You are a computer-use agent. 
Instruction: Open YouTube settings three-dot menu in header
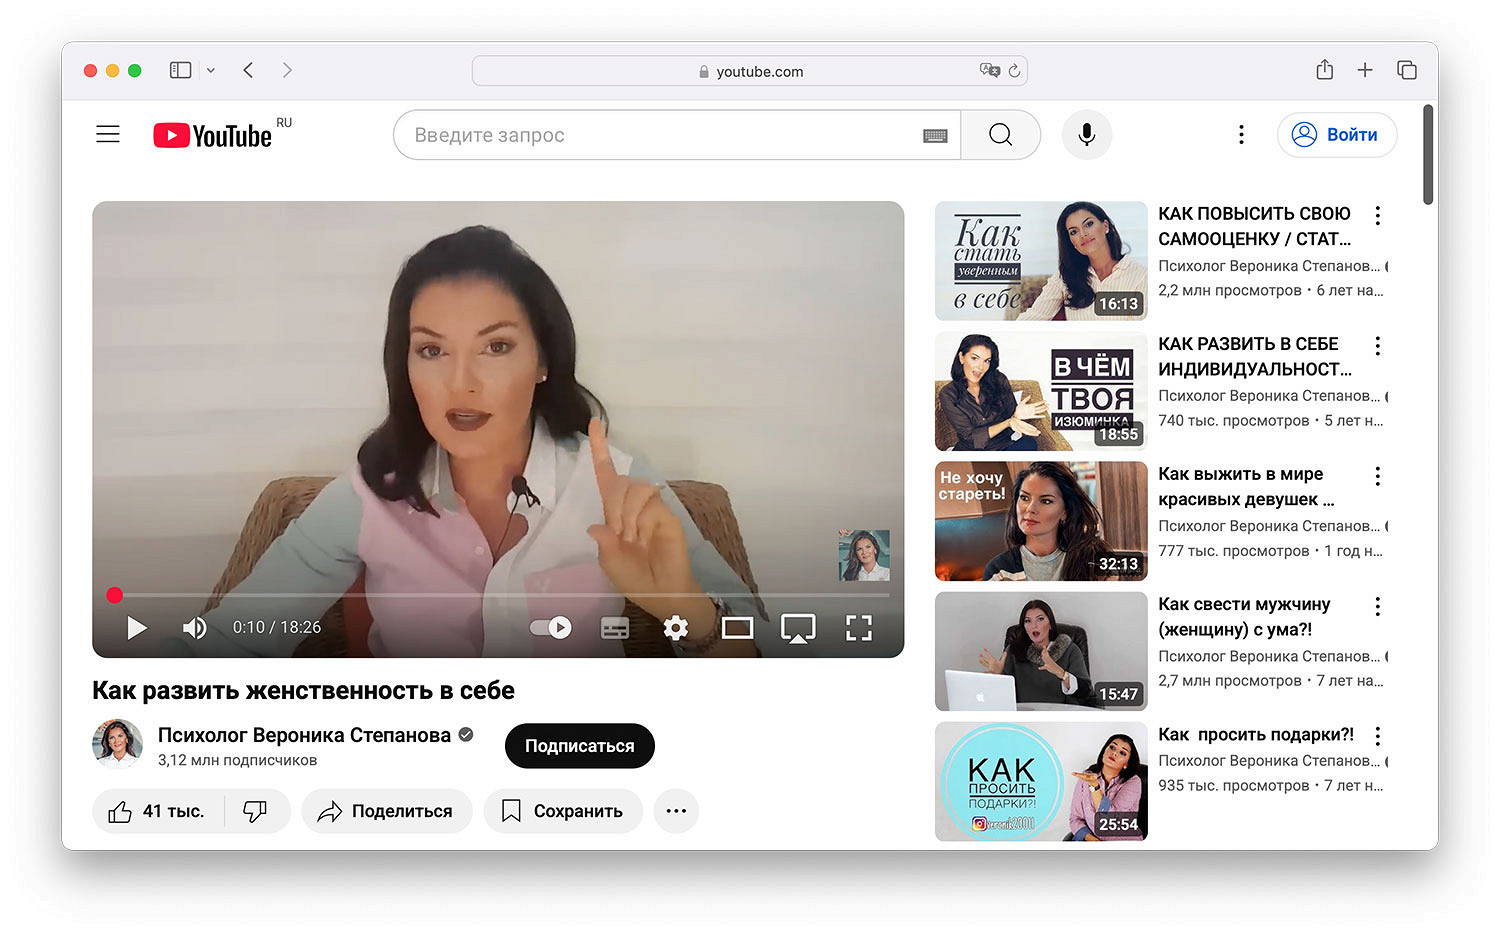[1241, 135]
